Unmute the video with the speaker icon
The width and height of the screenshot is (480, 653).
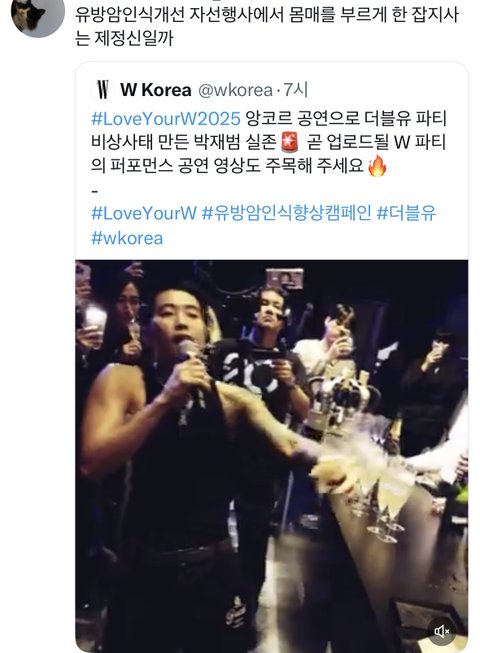[x=442, y=631]
